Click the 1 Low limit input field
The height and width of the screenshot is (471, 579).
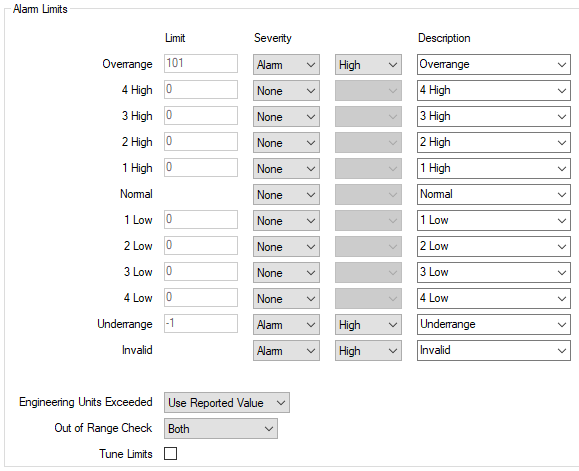[201, 220]
